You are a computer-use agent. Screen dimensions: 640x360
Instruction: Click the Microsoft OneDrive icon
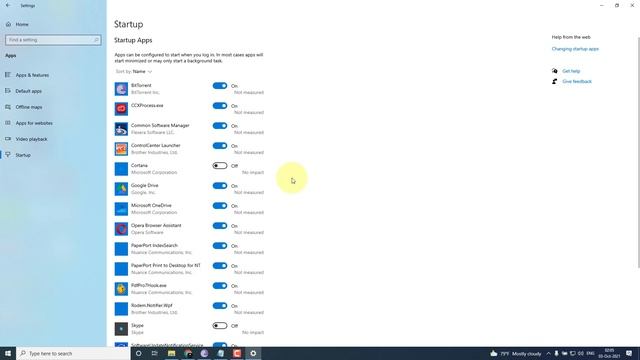pos(121,209)
